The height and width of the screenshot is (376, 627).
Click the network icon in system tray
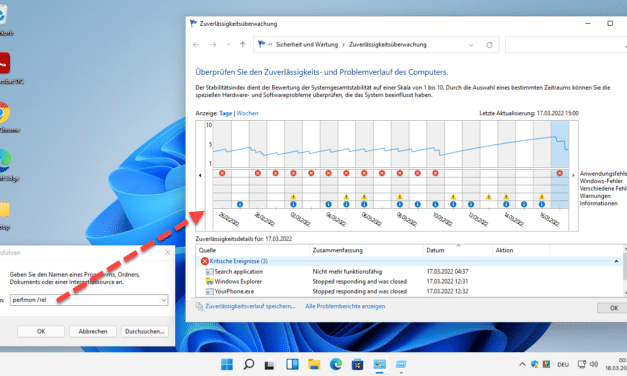tap(581, 364)
